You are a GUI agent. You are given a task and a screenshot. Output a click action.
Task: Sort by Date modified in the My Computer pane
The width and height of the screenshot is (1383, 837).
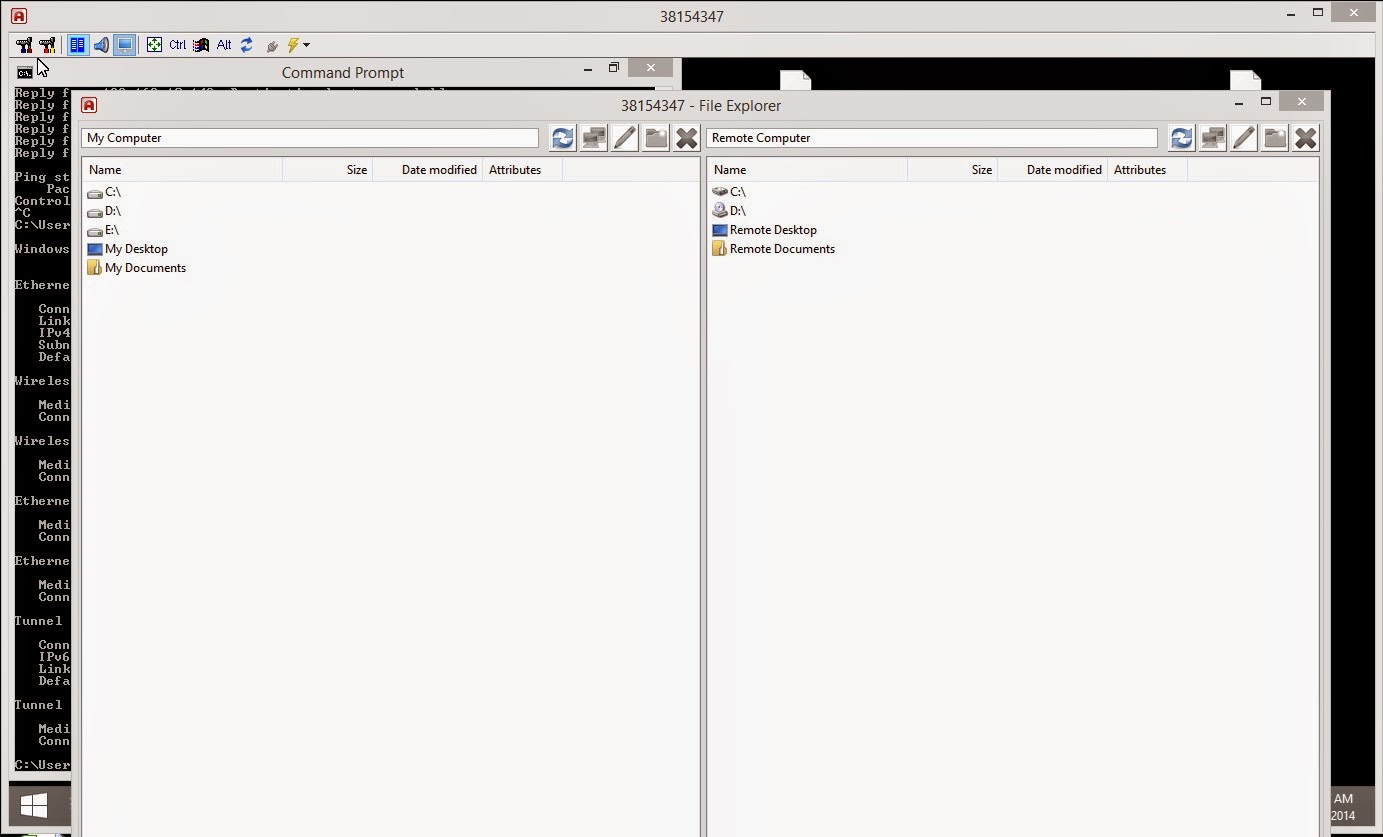(x=427, y=170)
